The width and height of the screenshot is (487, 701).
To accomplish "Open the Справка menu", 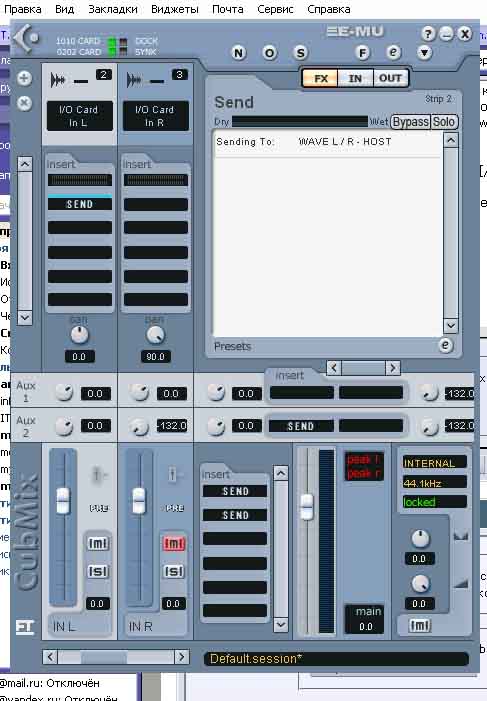I will [329, 9].
